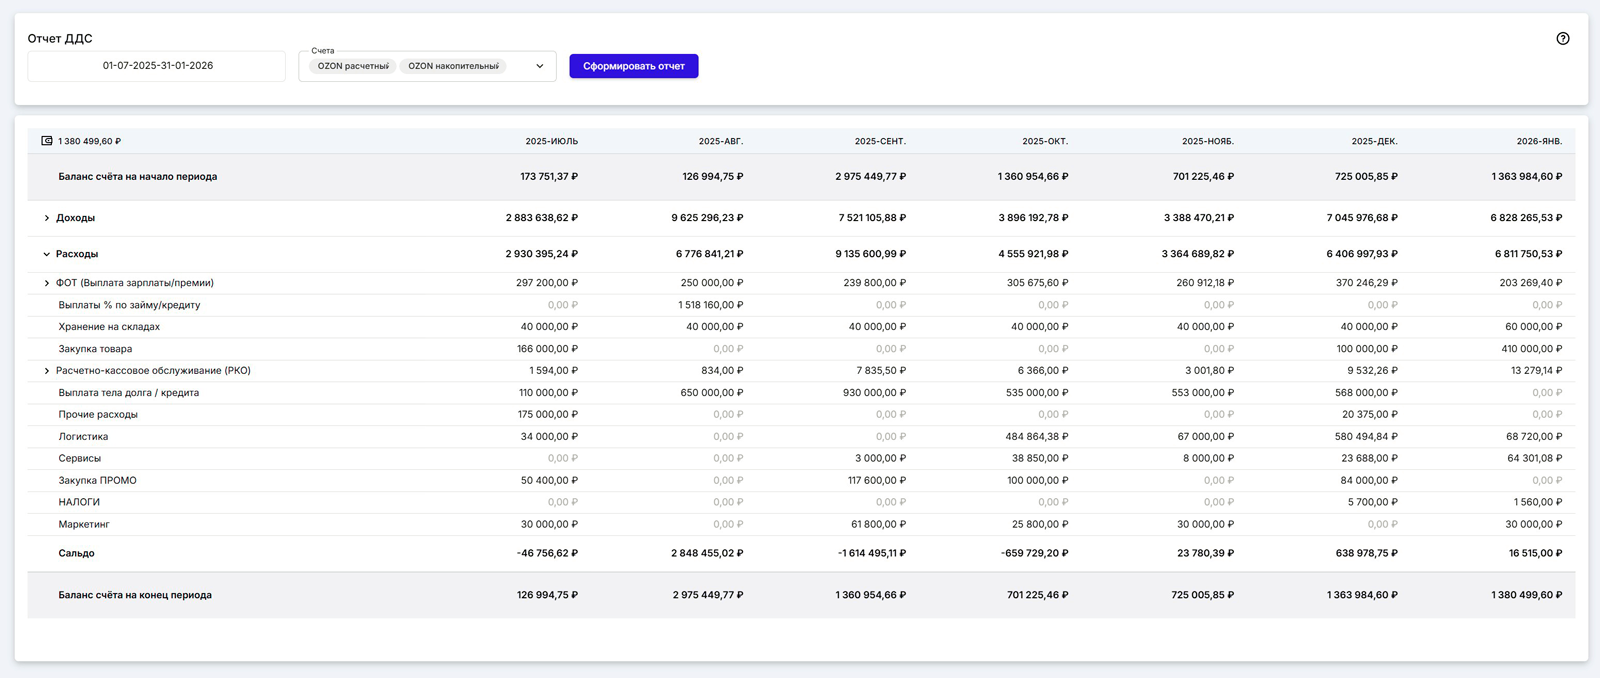Expand ФОТ (Выплата зарплаты/премии) row
1600x678 pixels.
(47, 283)
